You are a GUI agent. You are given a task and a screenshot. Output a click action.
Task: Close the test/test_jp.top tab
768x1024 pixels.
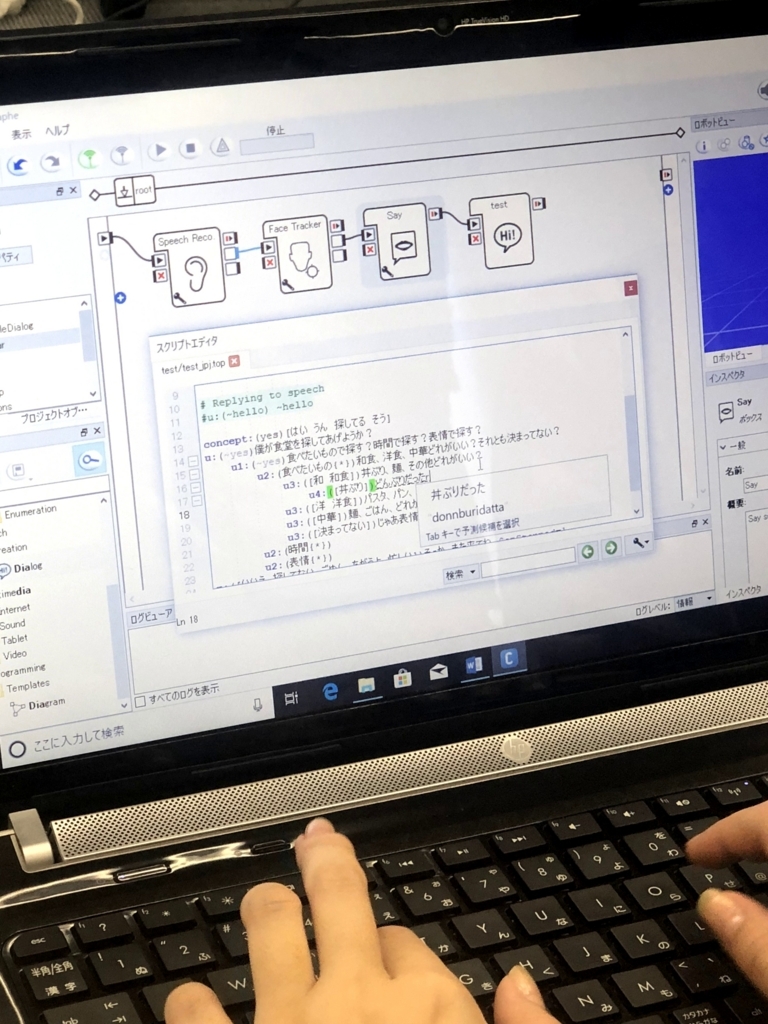tap(234, 360)
